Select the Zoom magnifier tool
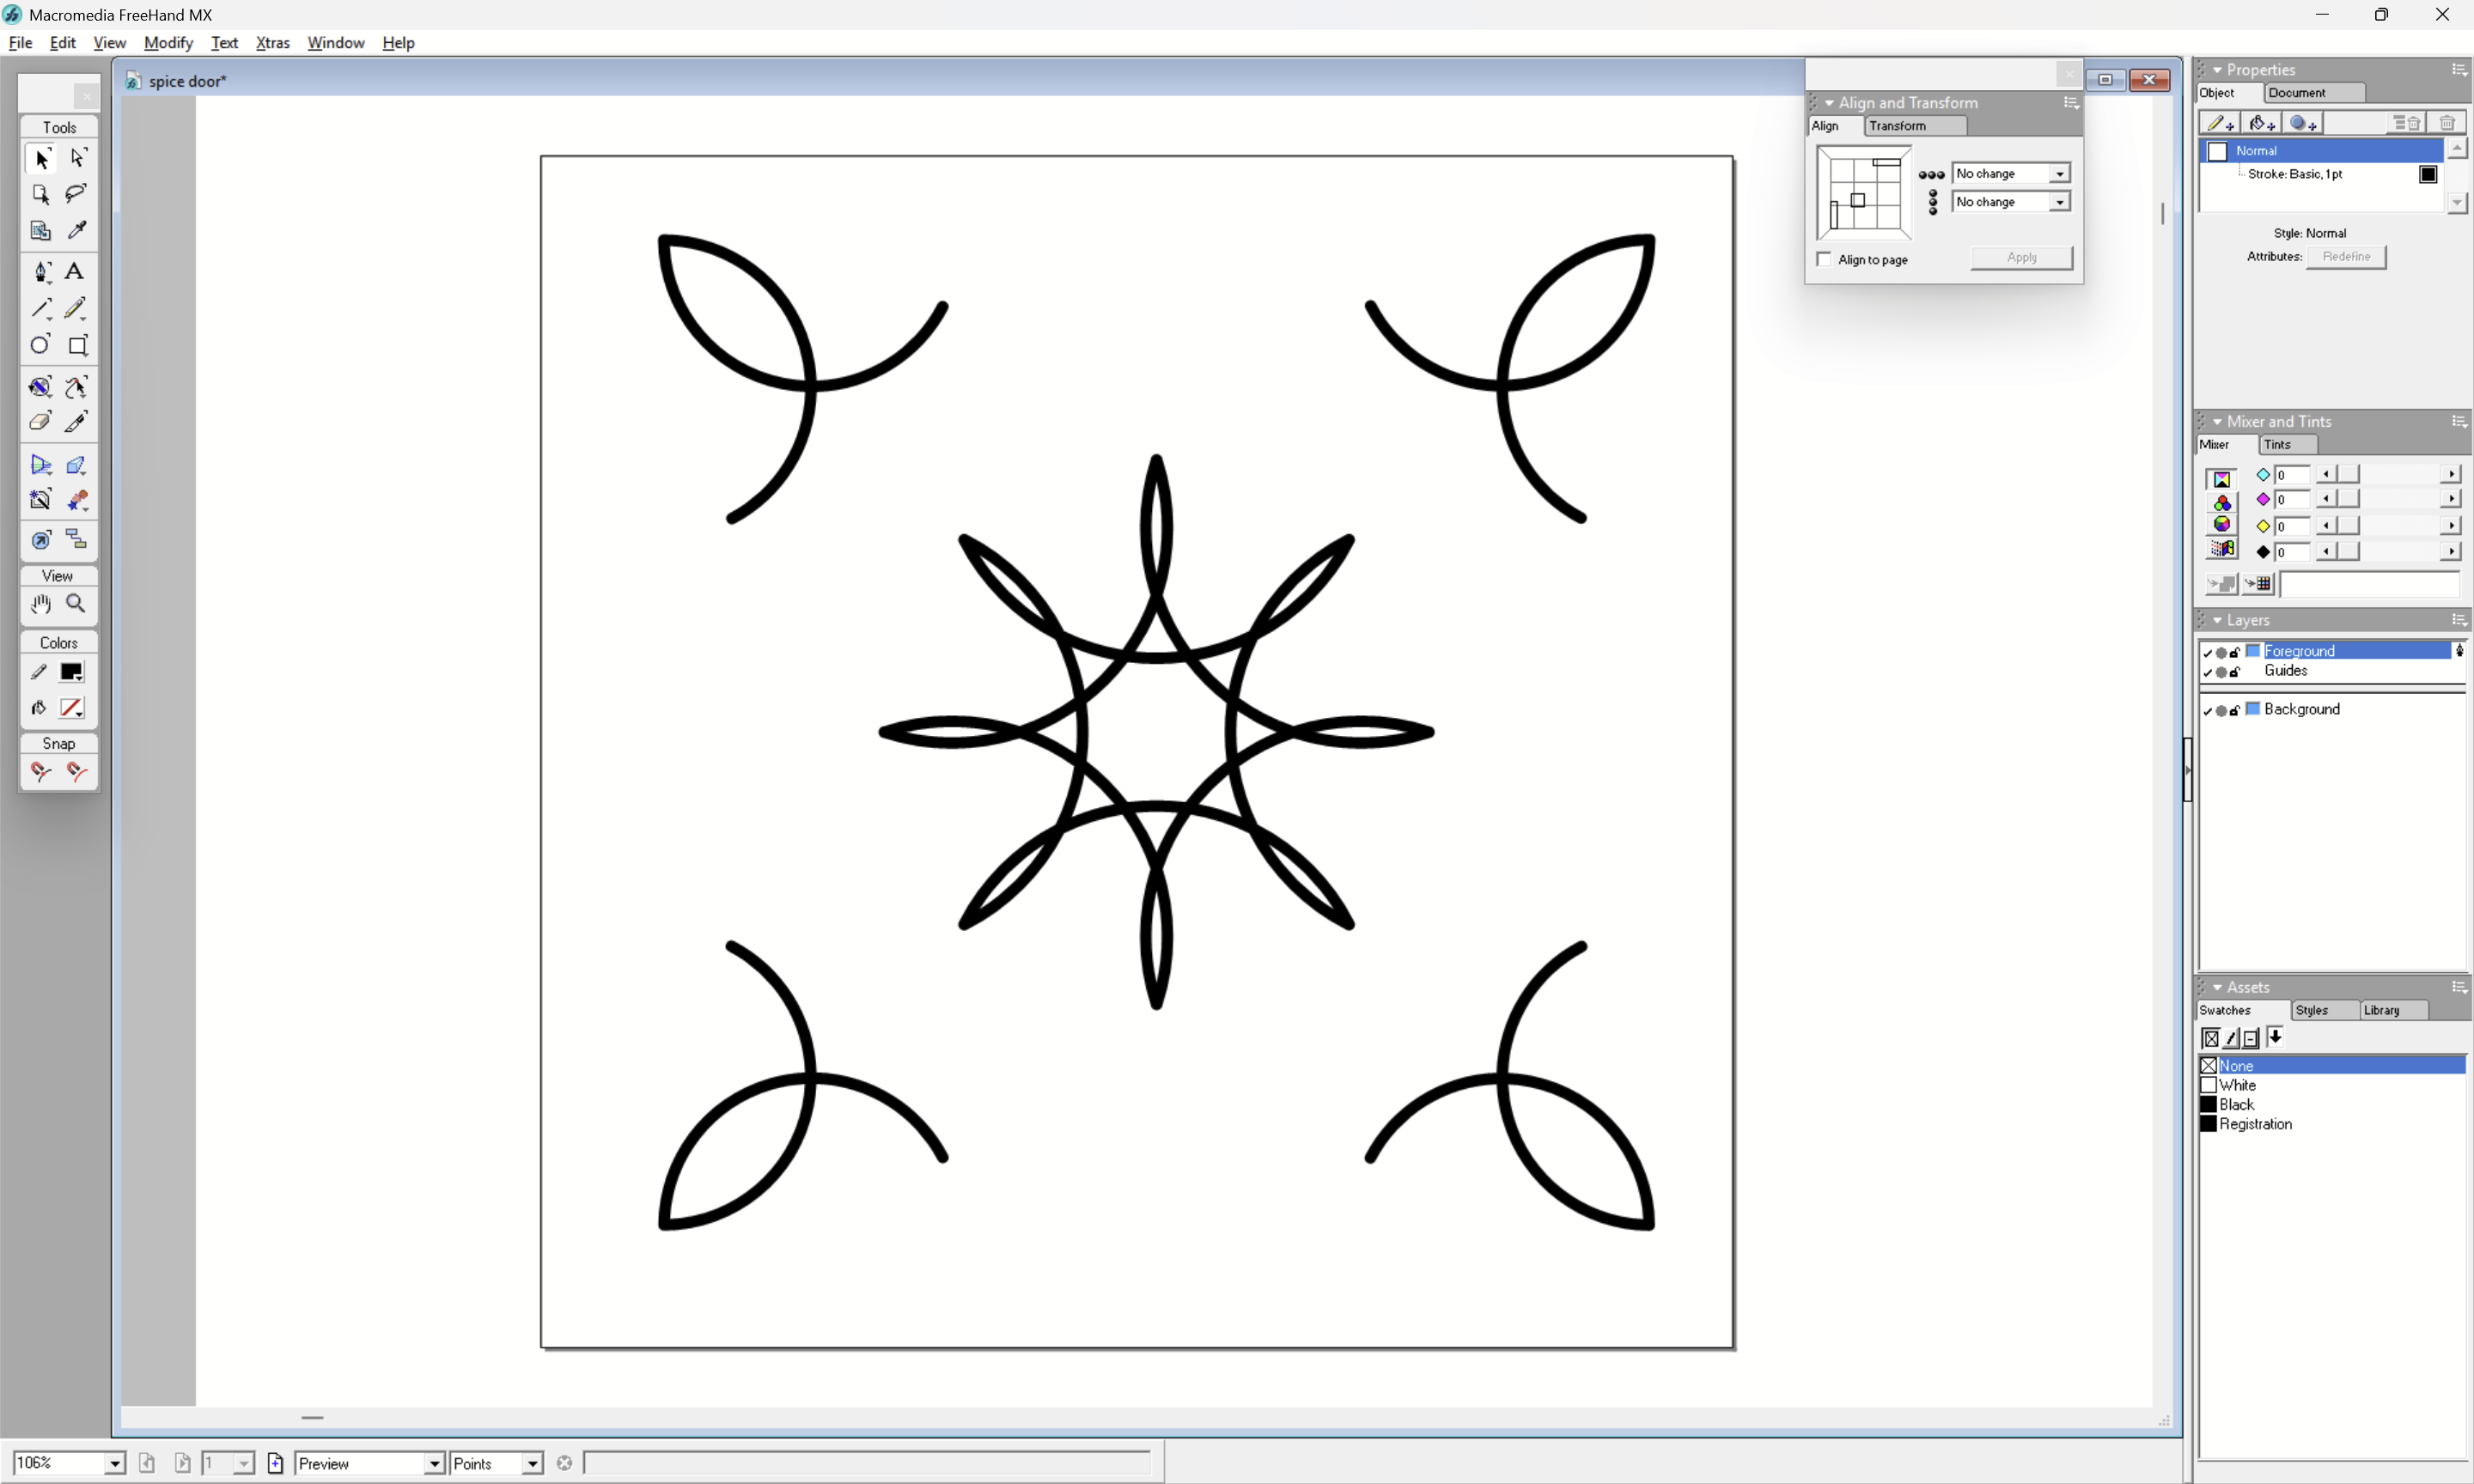2474x1484 pixels. [76, 604]
